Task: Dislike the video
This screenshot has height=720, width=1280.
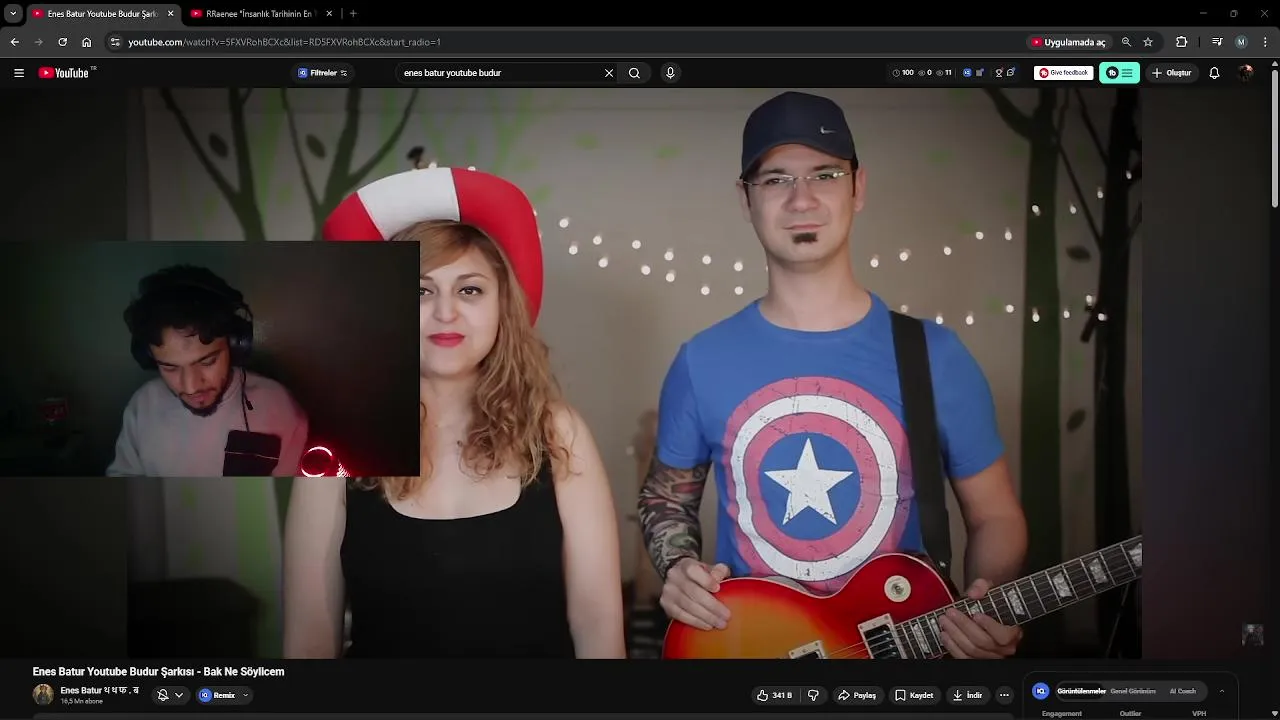Action: [x=813, y=695]
